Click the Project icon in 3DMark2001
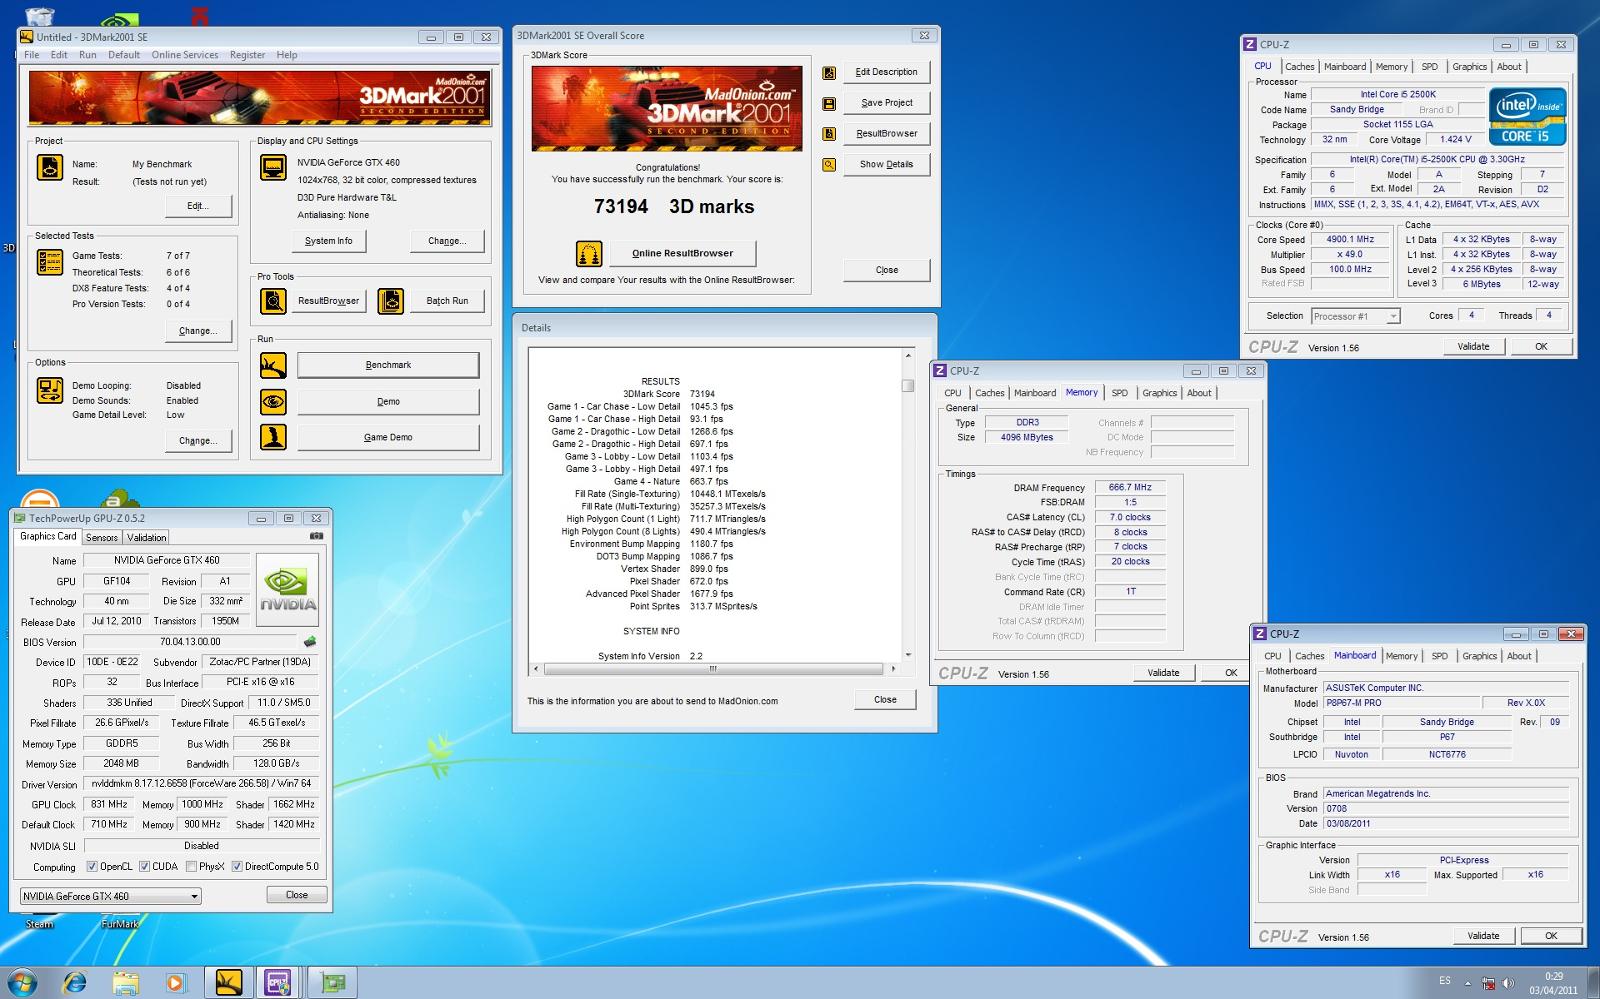The image size is (1600, 999). 50,167
